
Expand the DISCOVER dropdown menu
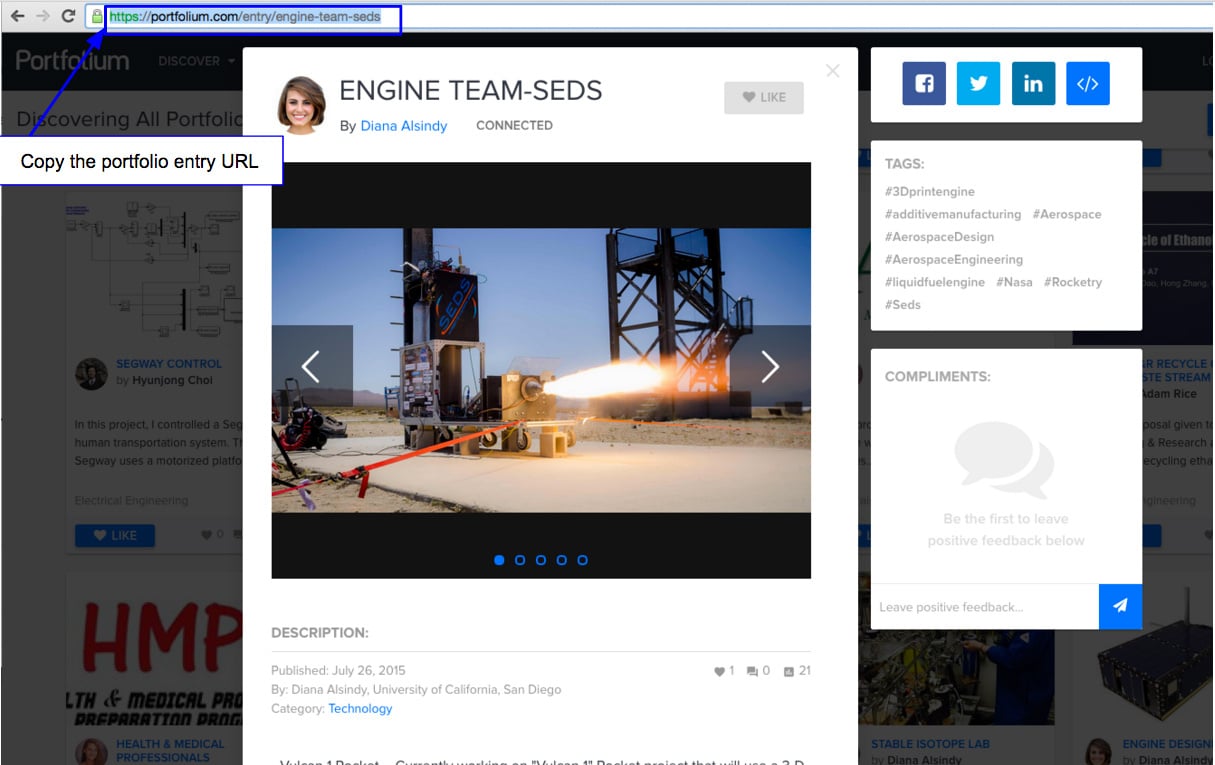tap(197, 61)
